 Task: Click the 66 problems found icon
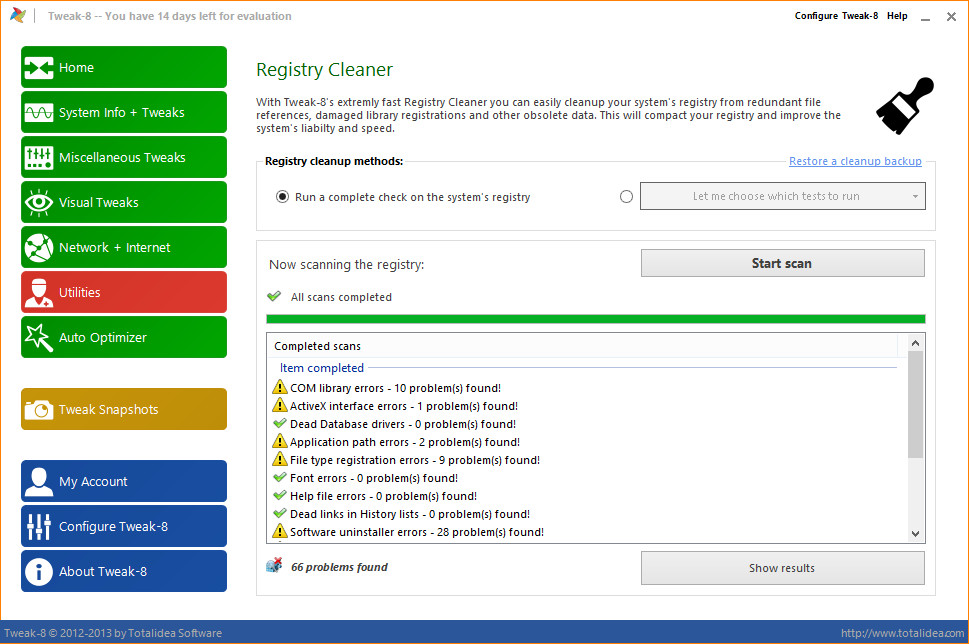pos(274,565)
